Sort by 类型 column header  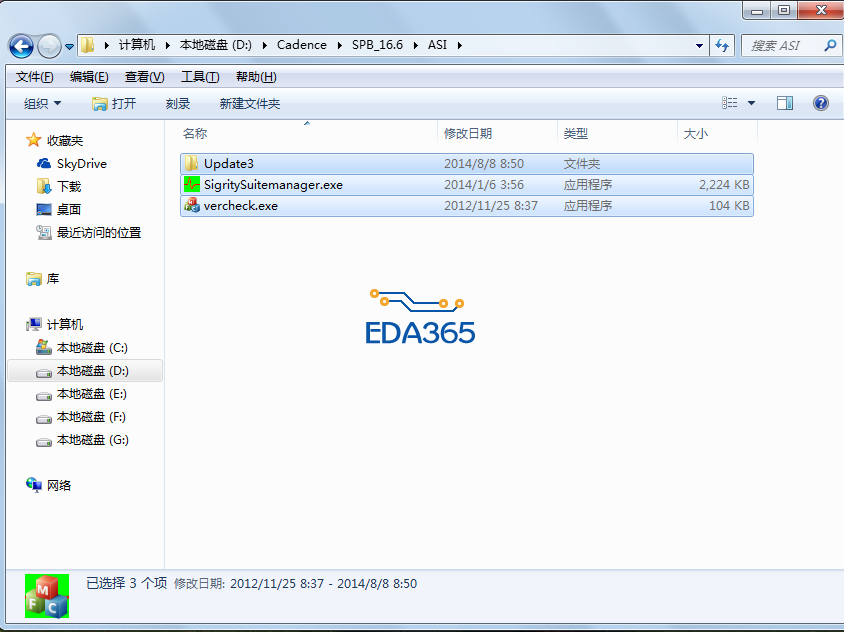tap(575, 134)
